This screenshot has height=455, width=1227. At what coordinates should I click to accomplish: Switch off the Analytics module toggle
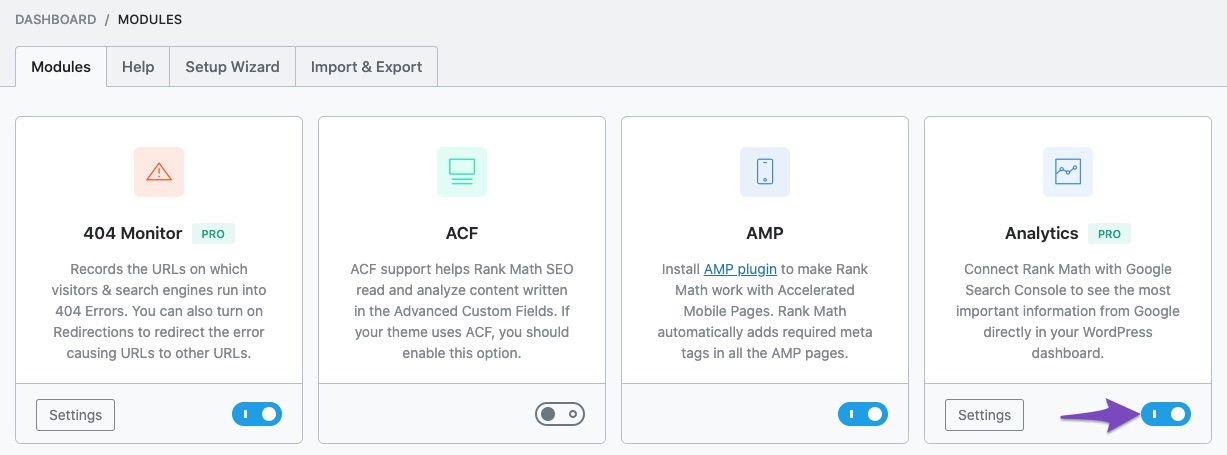(1166, 414)
